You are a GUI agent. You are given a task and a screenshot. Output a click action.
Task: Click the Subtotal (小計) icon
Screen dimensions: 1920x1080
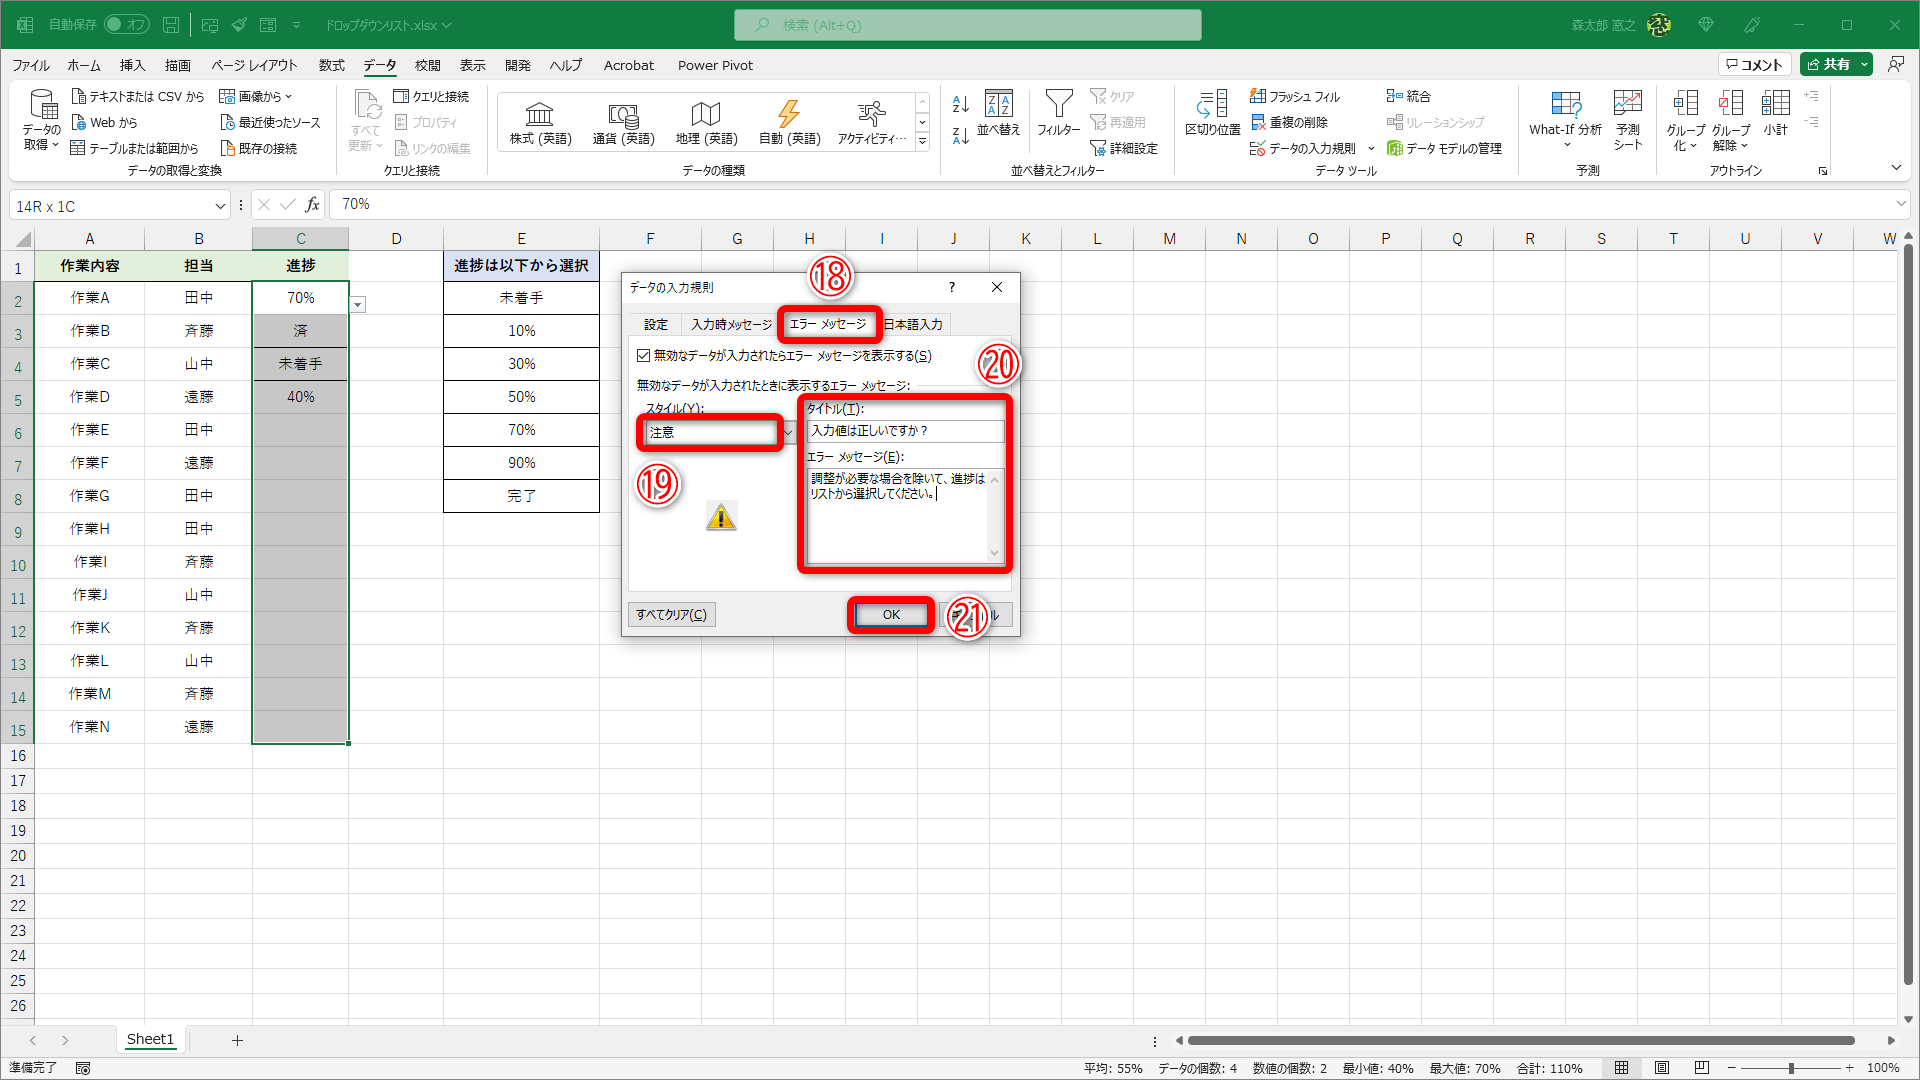pyautogui.click(x=1775, y=104)
